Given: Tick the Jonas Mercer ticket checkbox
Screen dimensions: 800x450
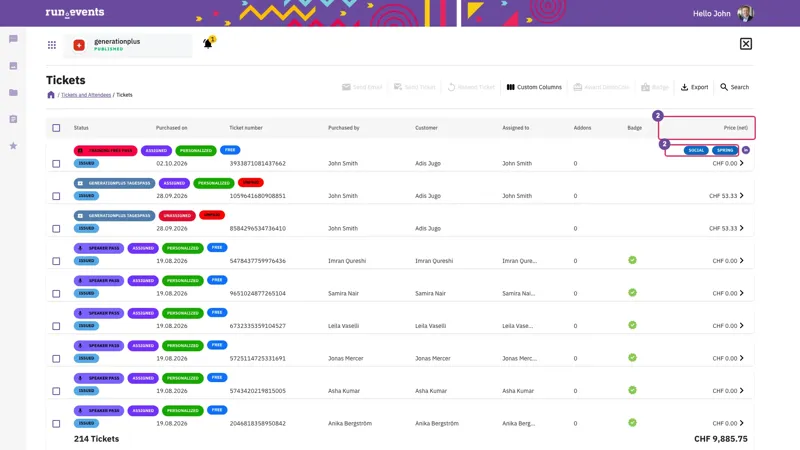Looking at the screenshot, I should (x=56, y=359).
